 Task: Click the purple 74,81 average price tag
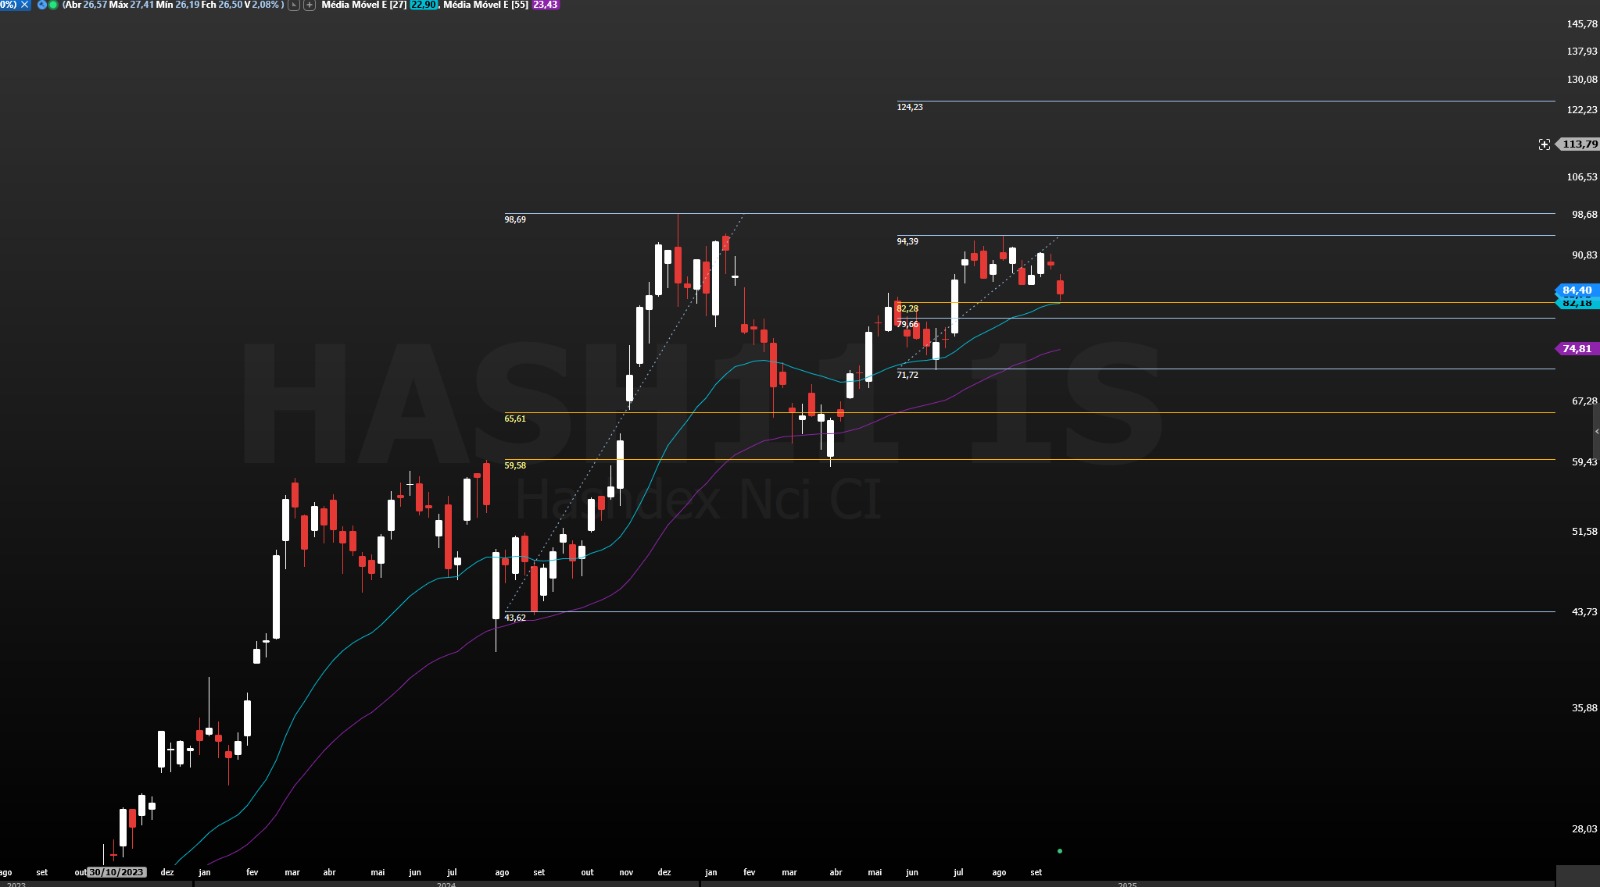(x=1577, y=349)
